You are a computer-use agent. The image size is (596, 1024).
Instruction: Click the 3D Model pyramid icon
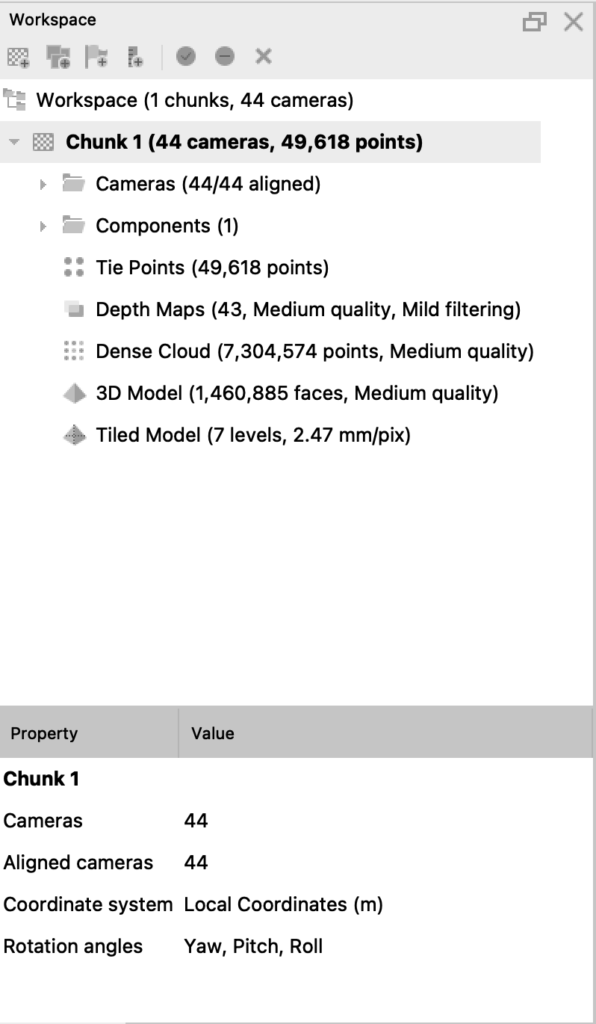click(74, 393)
